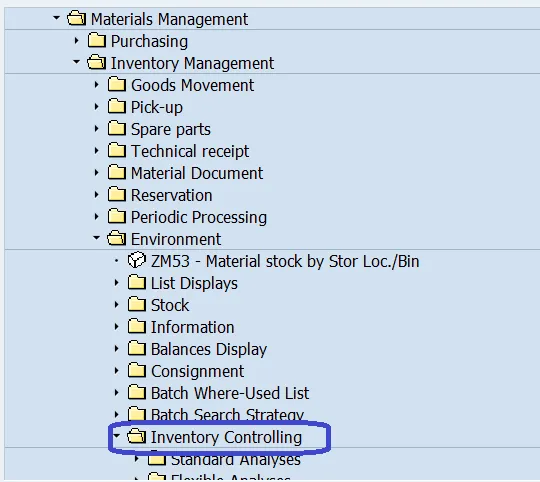Select the Material Document tree entry

point(197,173)
